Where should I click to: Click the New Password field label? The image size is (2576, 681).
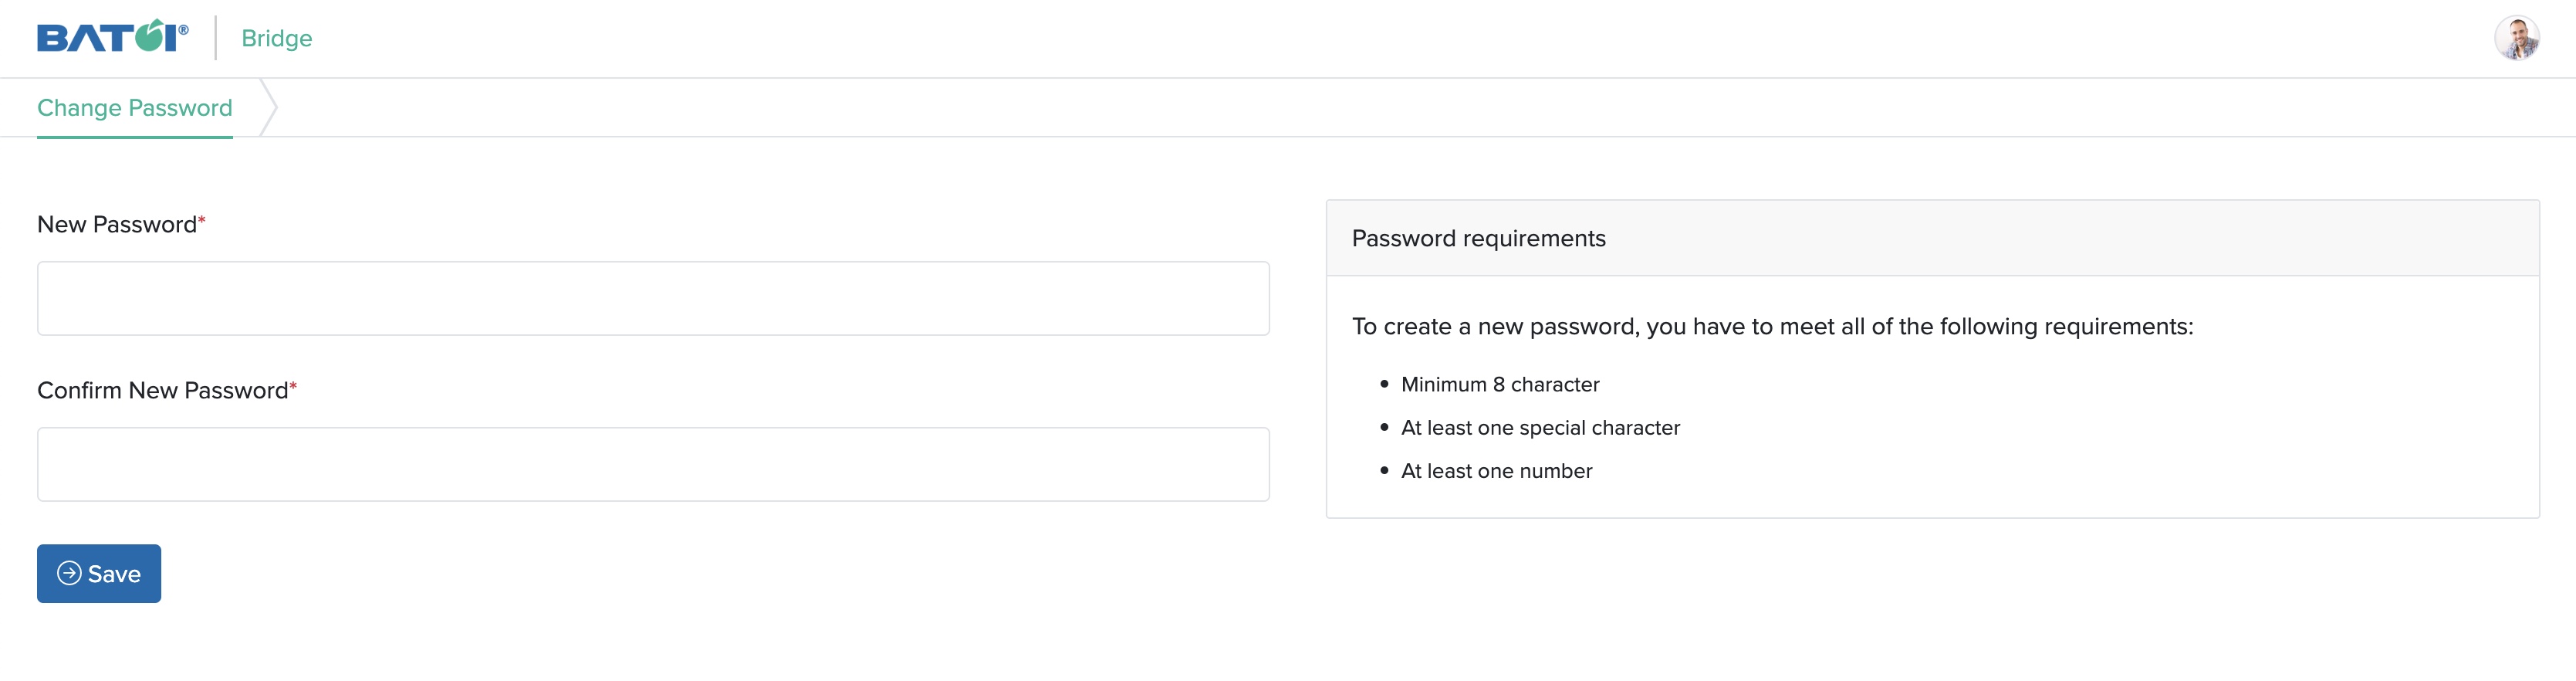pyautogui.click(x=117, y=225)
